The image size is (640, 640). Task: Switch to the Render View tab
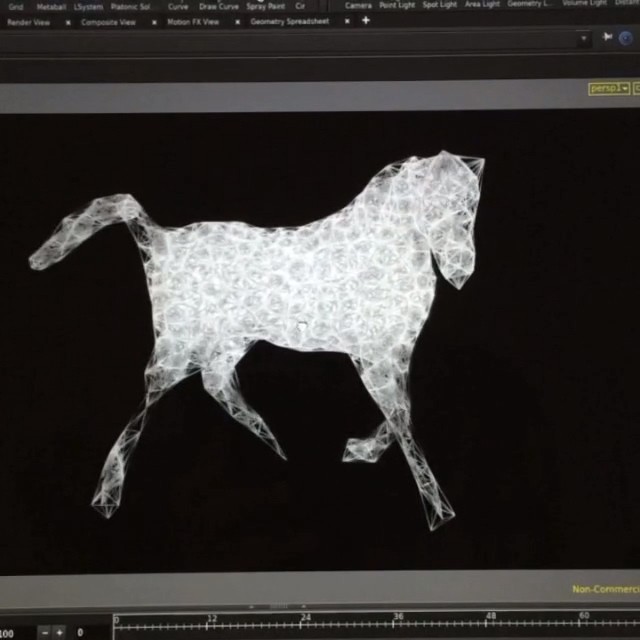(28, 22)
